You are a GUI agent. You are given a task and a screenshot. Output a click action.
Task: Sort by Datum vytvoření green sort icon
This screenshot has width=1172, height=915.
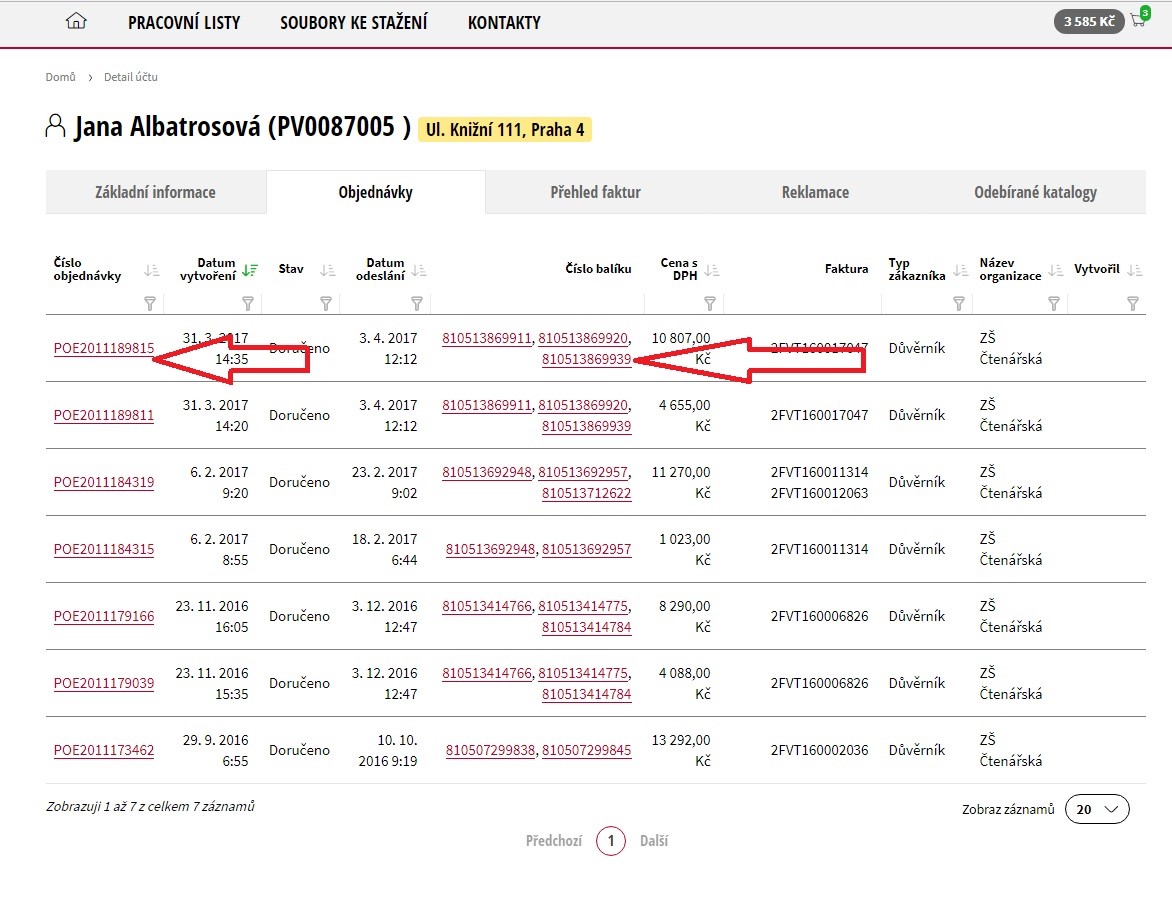pos(249,270)
